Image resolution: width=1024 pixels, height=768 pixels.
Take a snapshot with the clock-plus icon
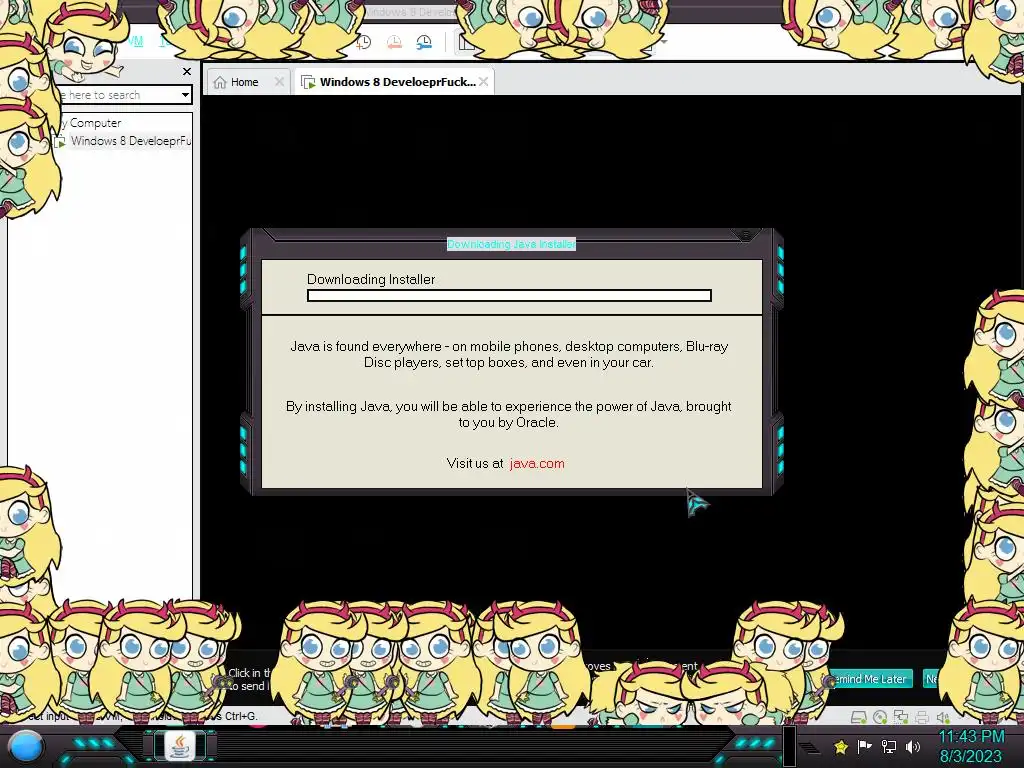pos(364,42)
